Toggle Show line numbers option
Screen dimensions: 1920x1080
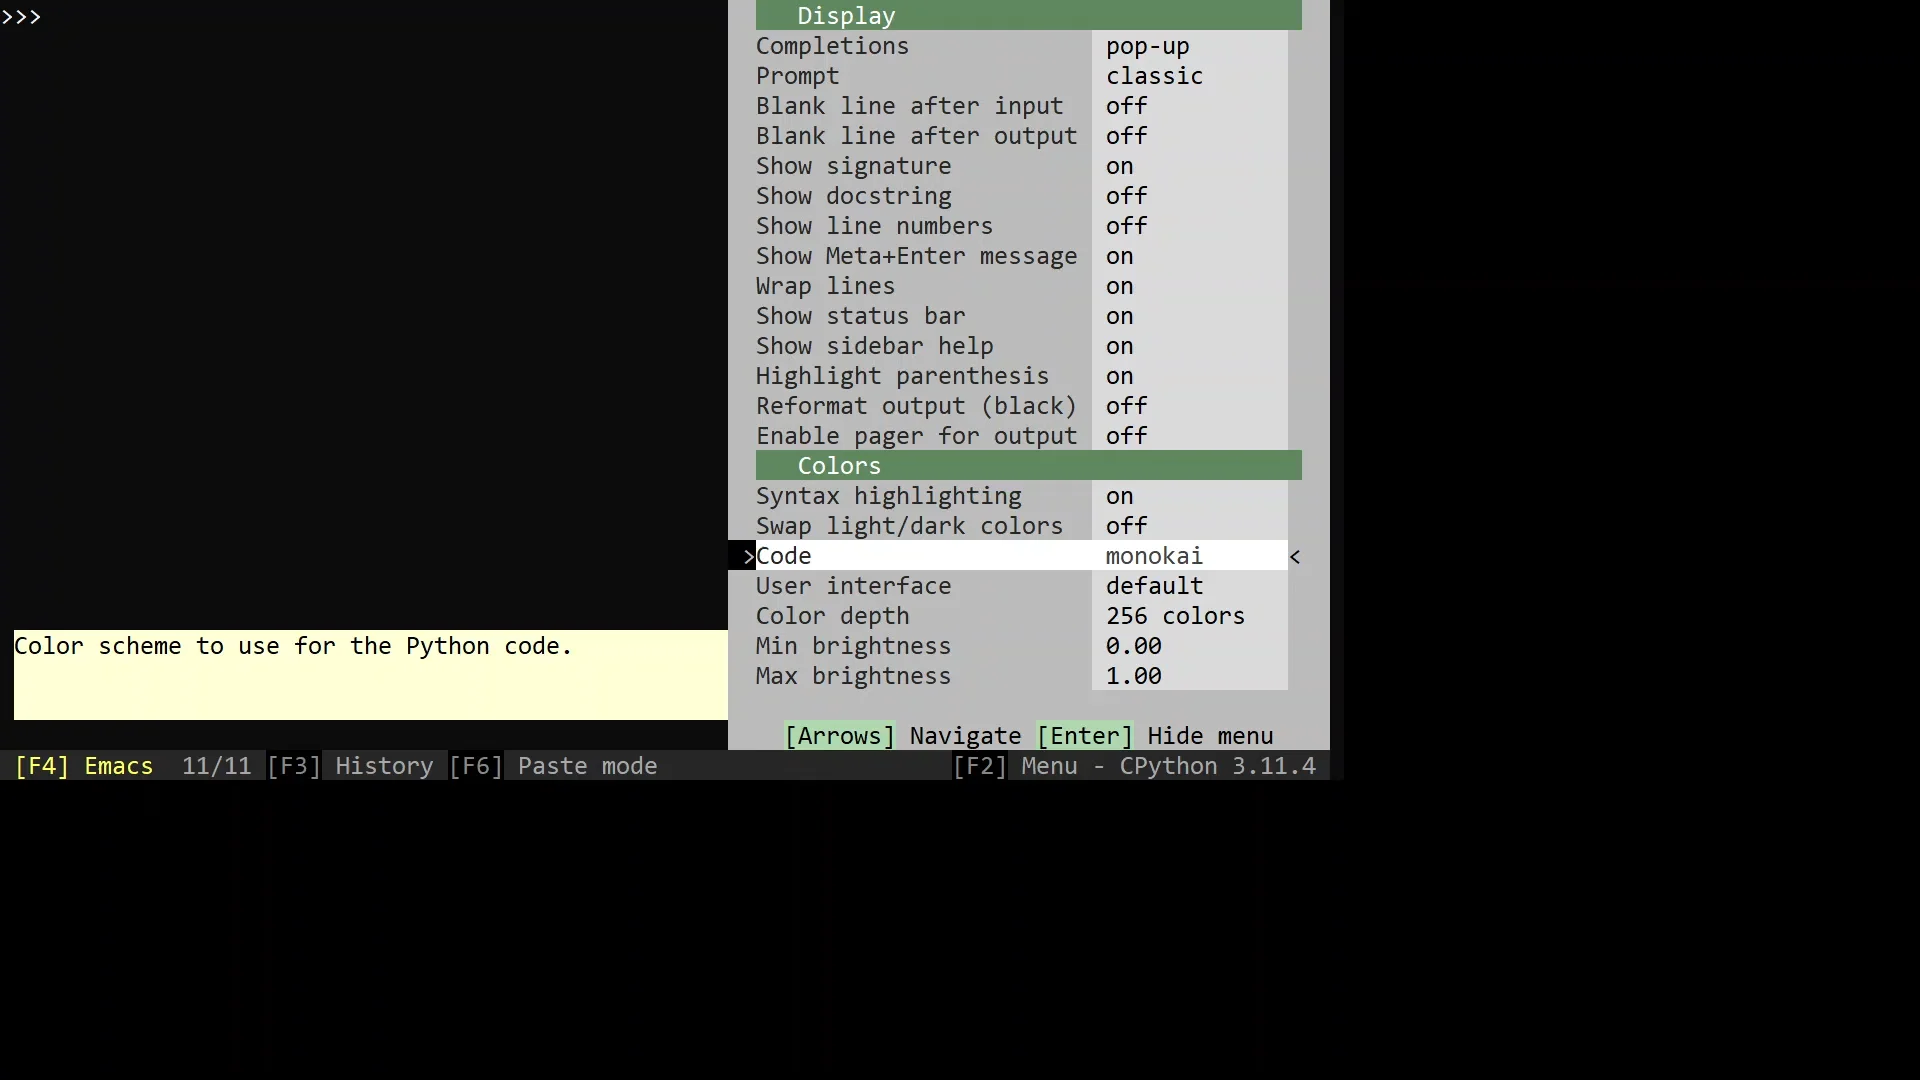pyautogui.click(x=1126, y=226)
